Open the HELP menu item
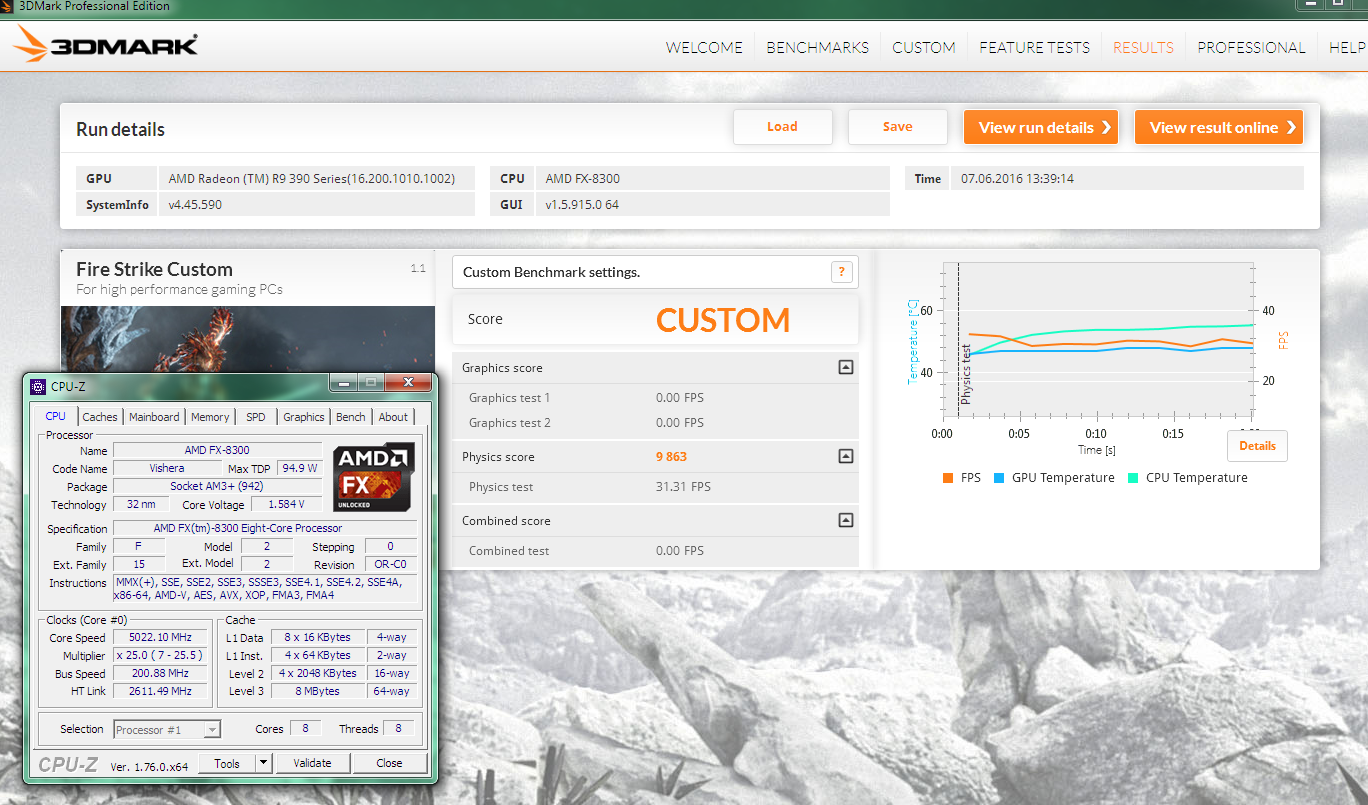The image size is (1368, 805). pos(1347,47)
